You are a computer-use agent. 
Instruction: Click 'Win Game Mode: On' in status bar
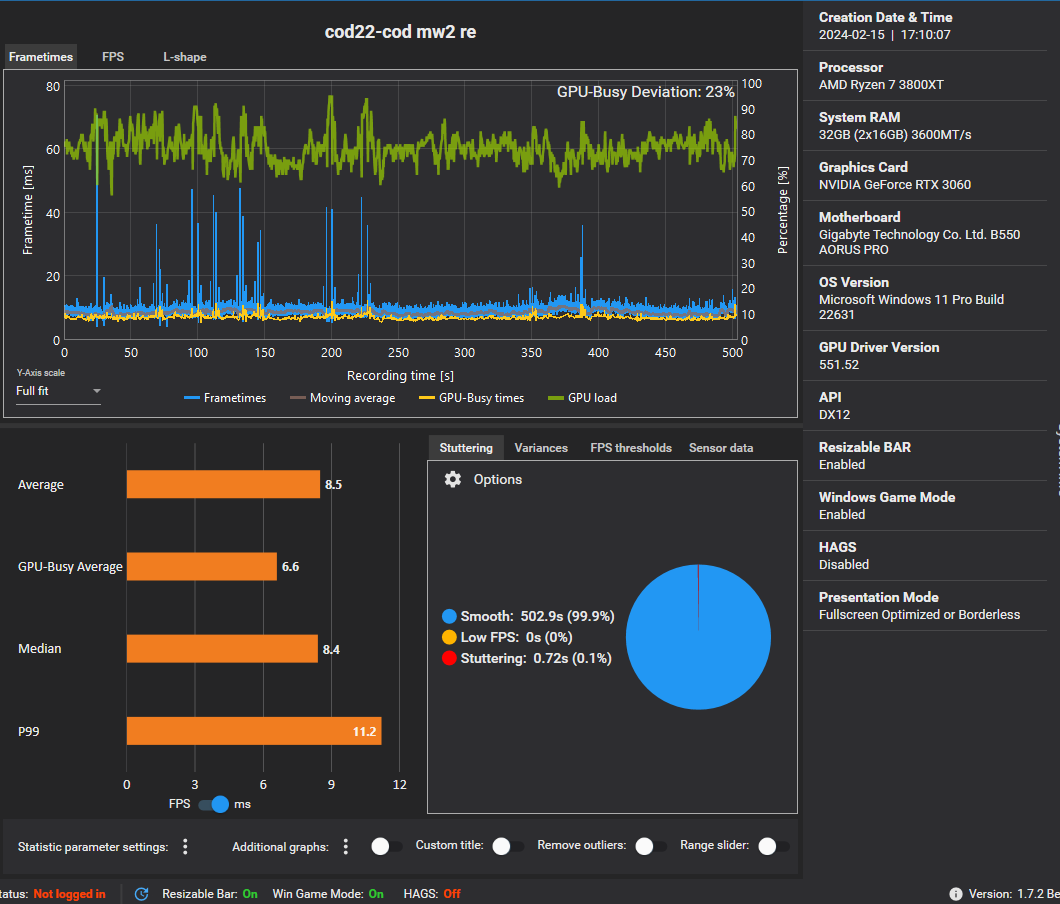(328, 894)
